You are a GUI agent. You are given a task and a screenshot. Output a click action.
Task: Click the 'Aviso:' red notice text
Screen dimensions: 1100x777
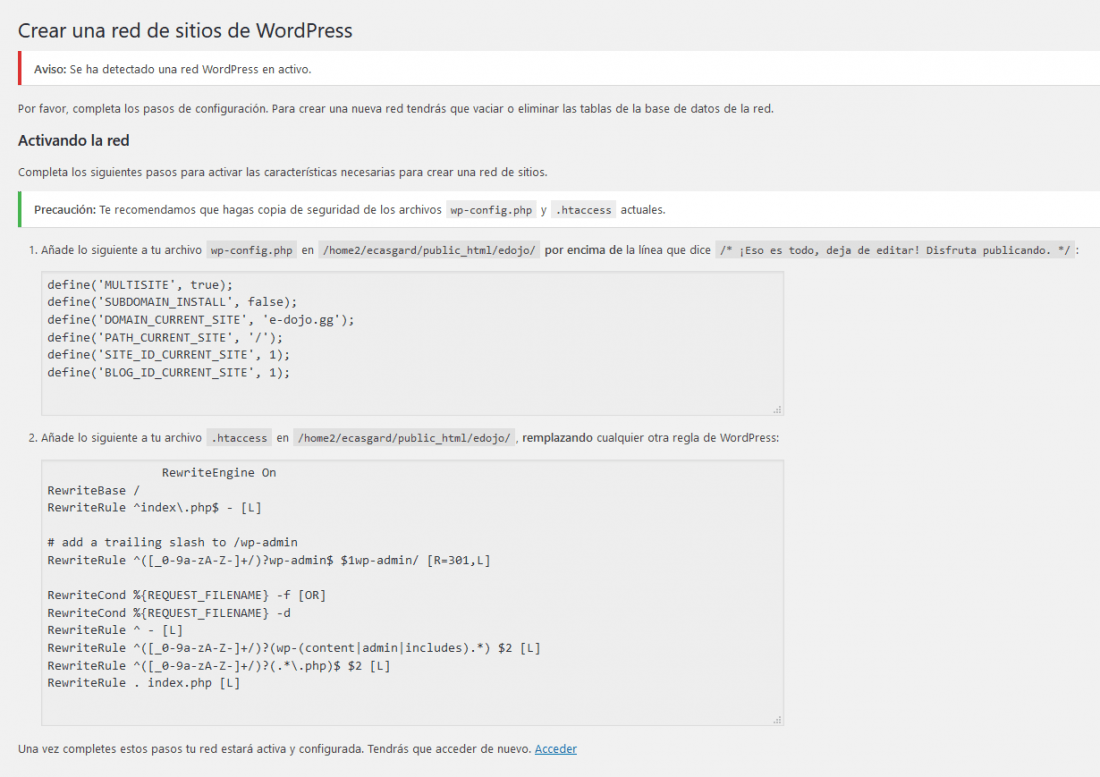pos(173,69)
